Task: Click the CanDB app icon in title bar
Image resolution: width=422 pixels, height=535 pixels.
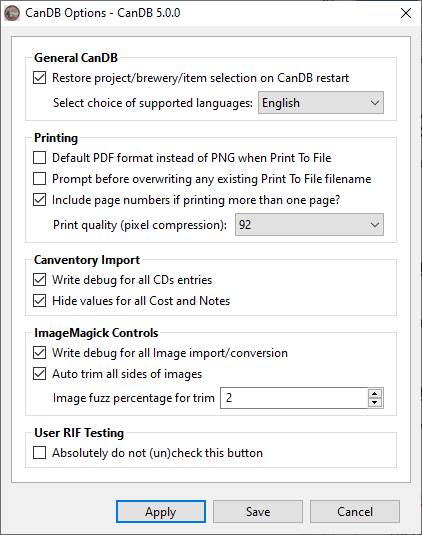Action: [12, 13]
